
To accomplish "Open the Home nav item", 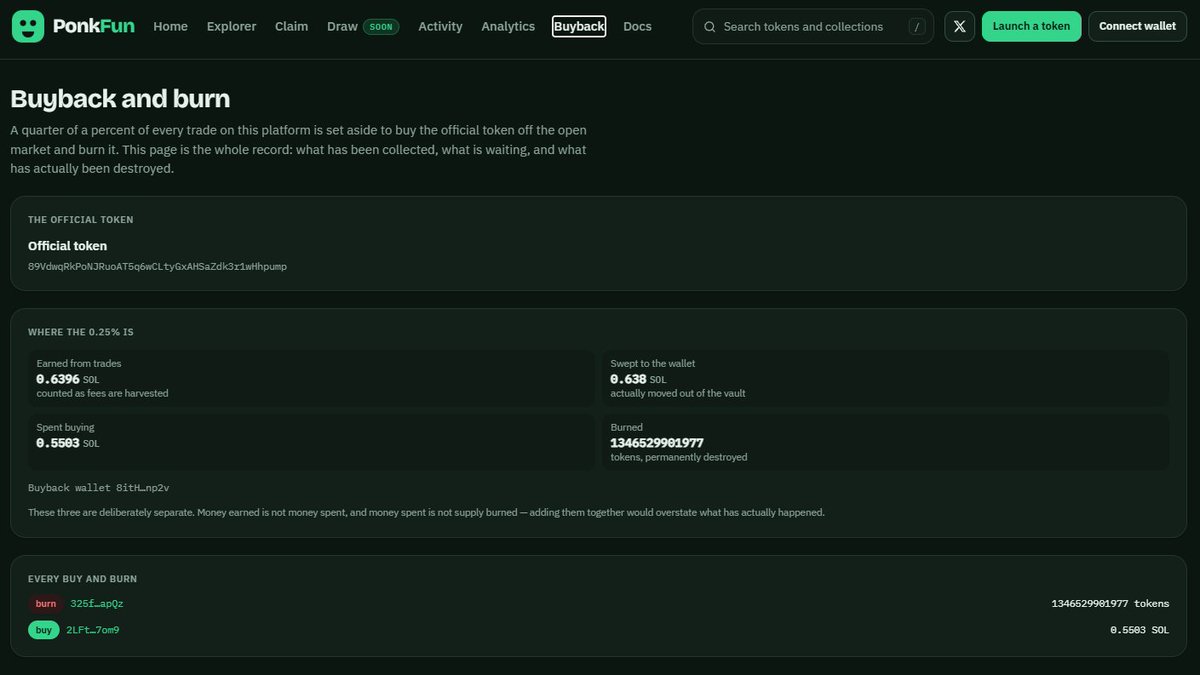I will tap(170, 27).
